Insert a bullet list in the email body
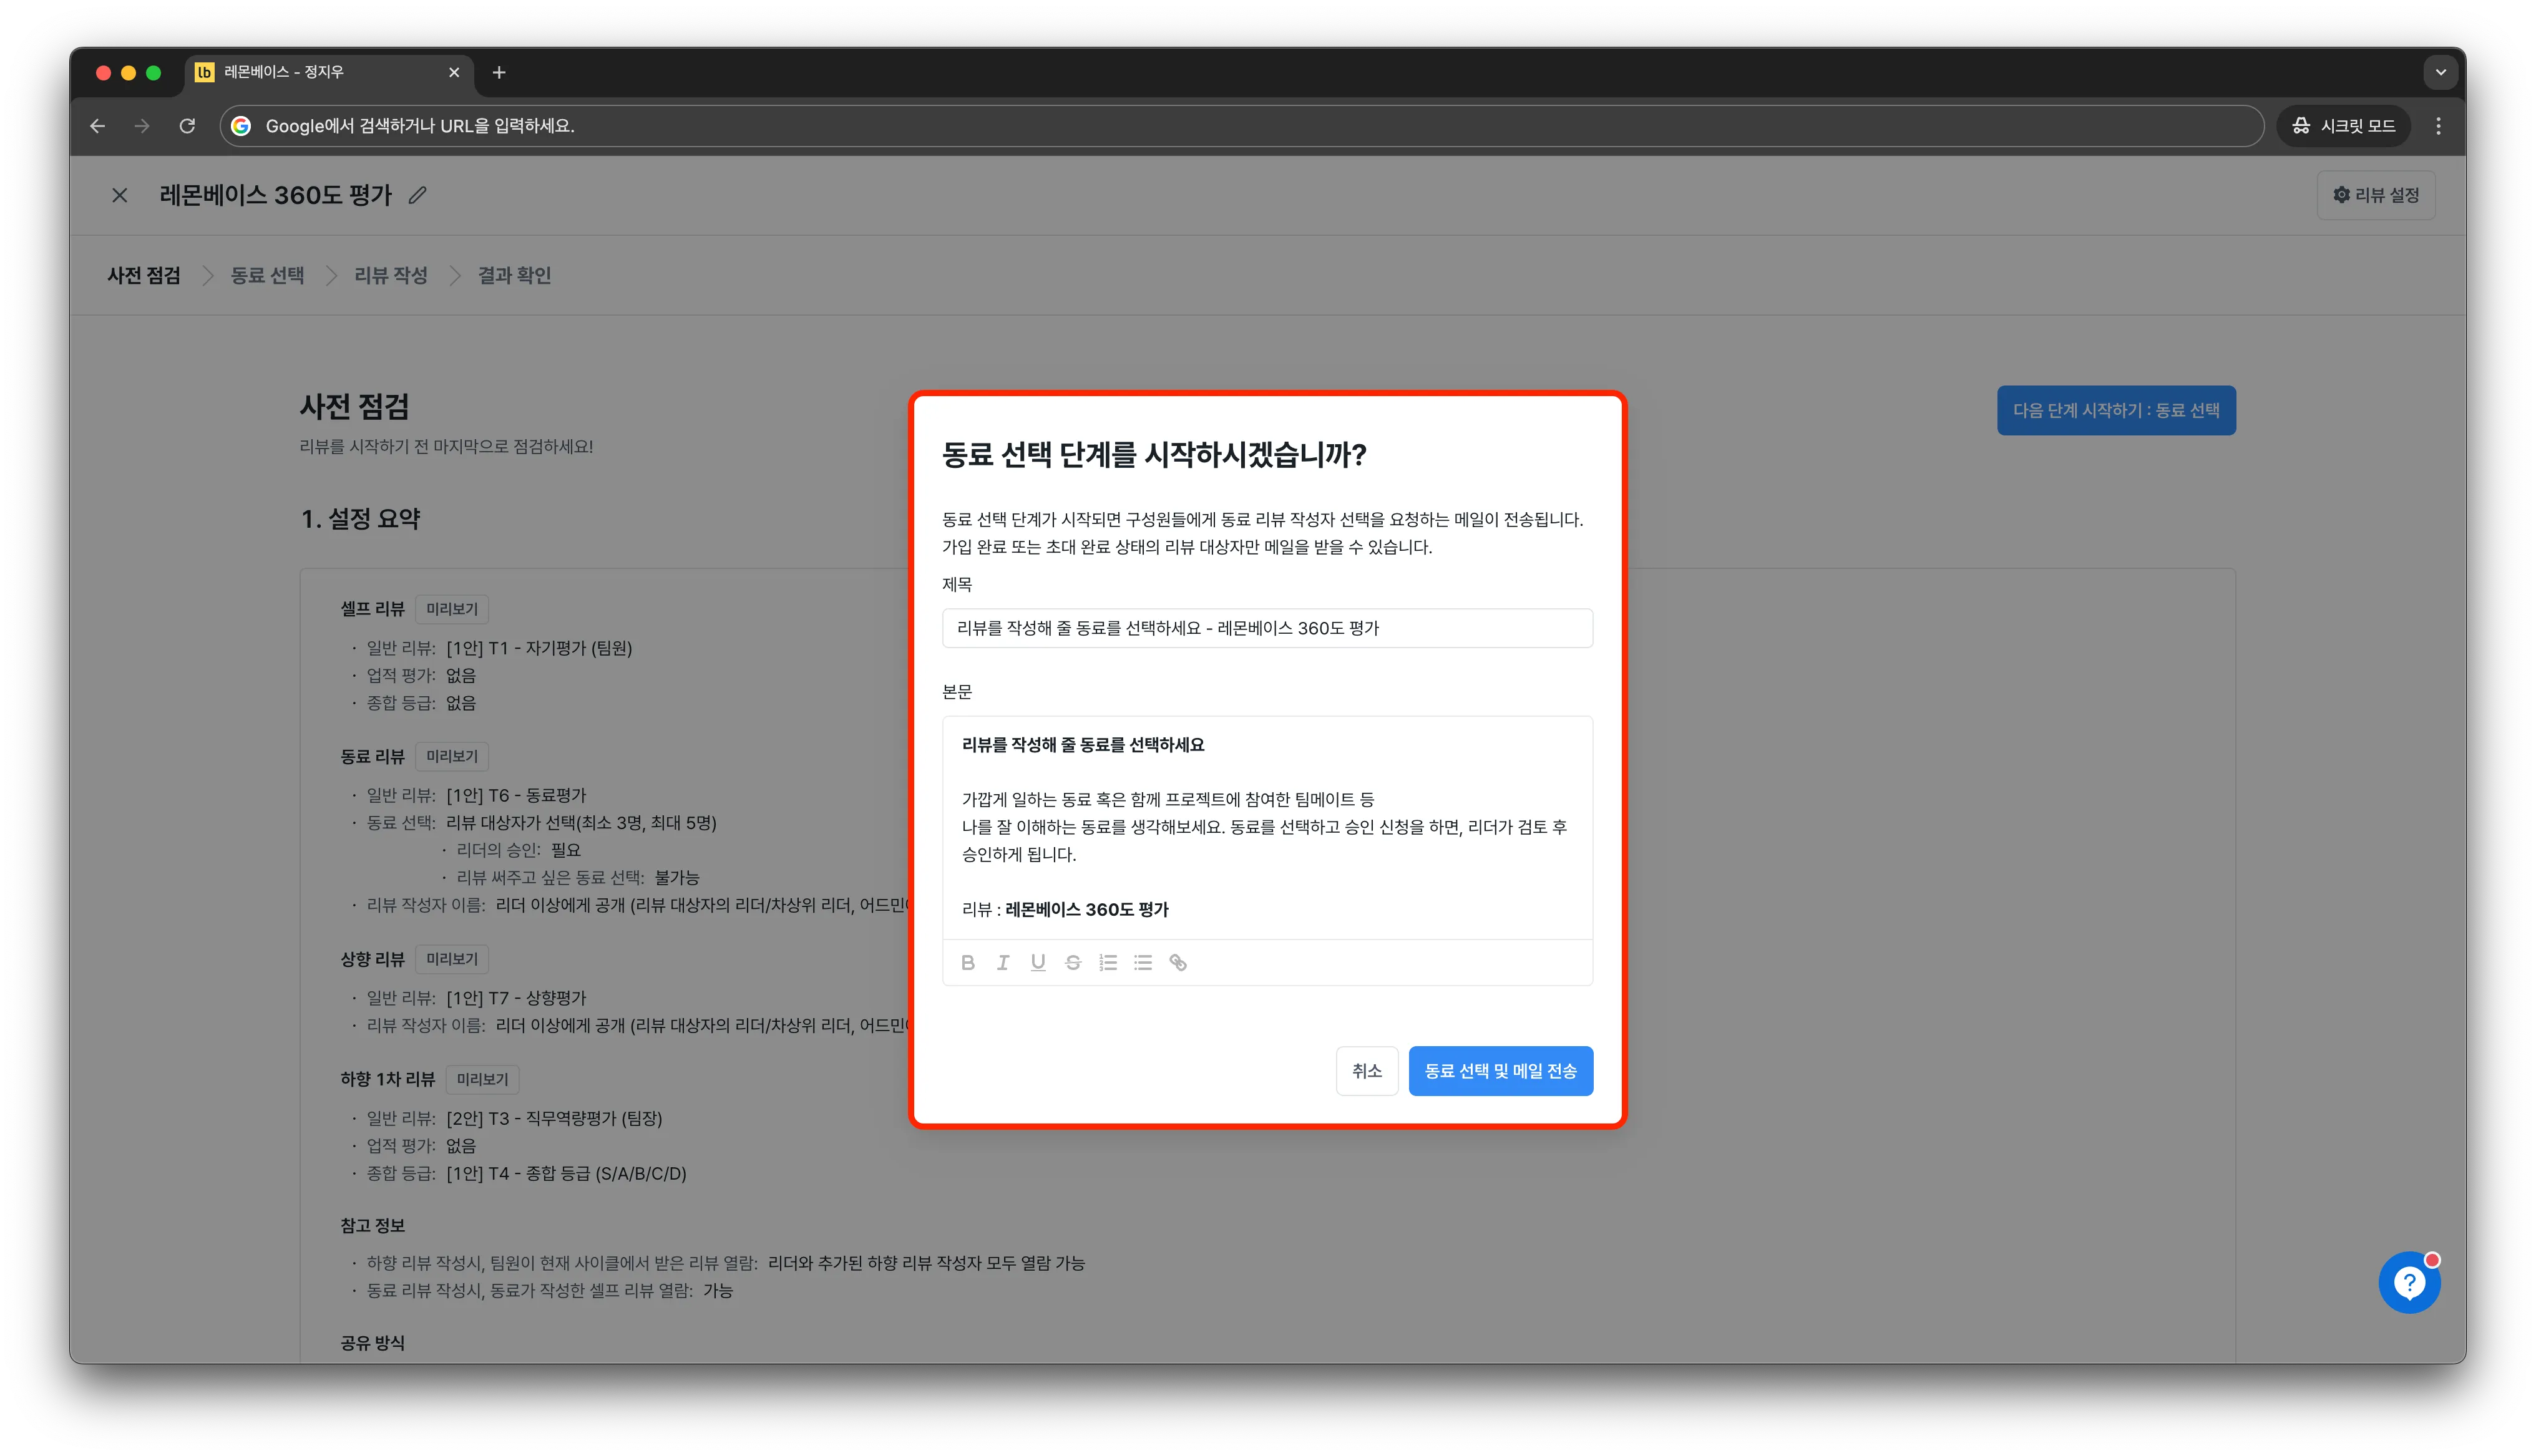This screenshot has width=2536, height=1456. pyautogui.click(x=1143, y=963)
